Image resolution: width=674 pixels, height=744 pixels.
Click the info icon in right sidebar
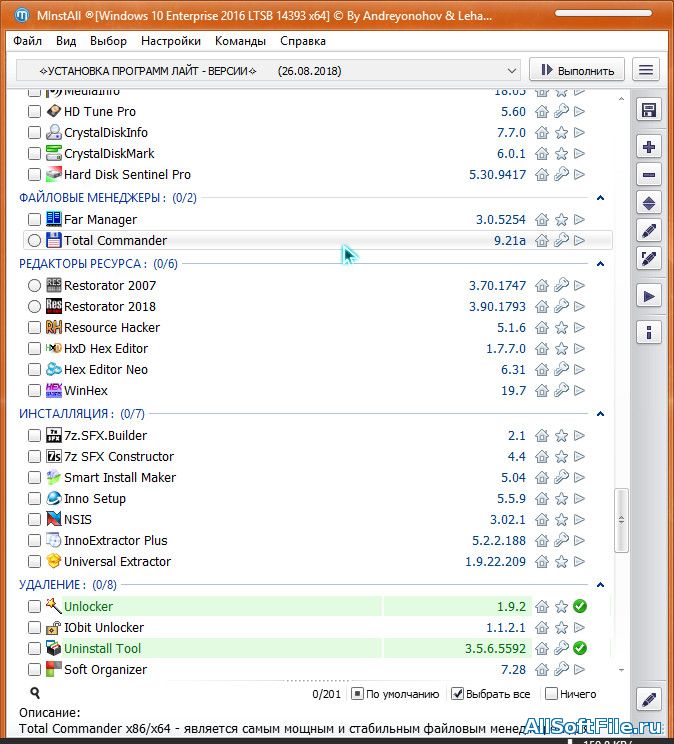(x=648, y=332)
